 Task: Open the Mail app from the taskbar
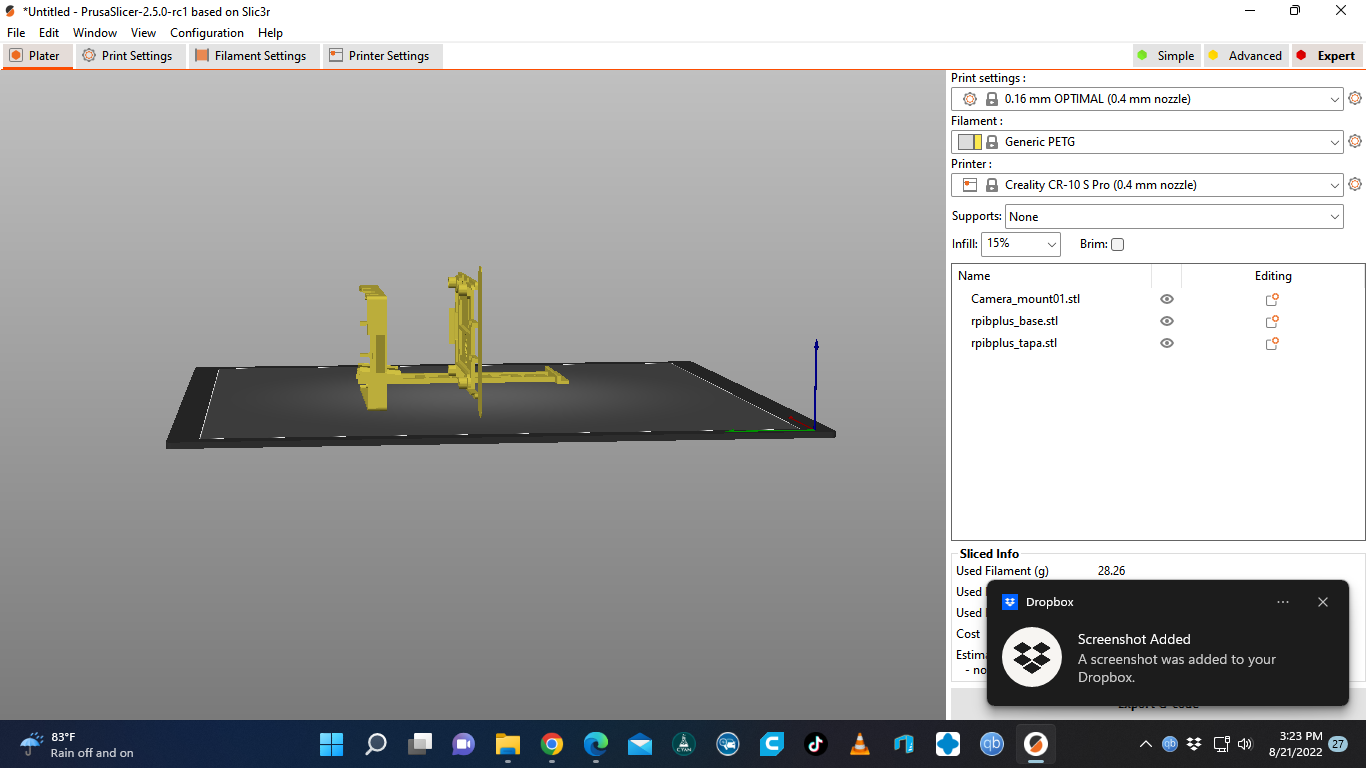pos(639,744)
